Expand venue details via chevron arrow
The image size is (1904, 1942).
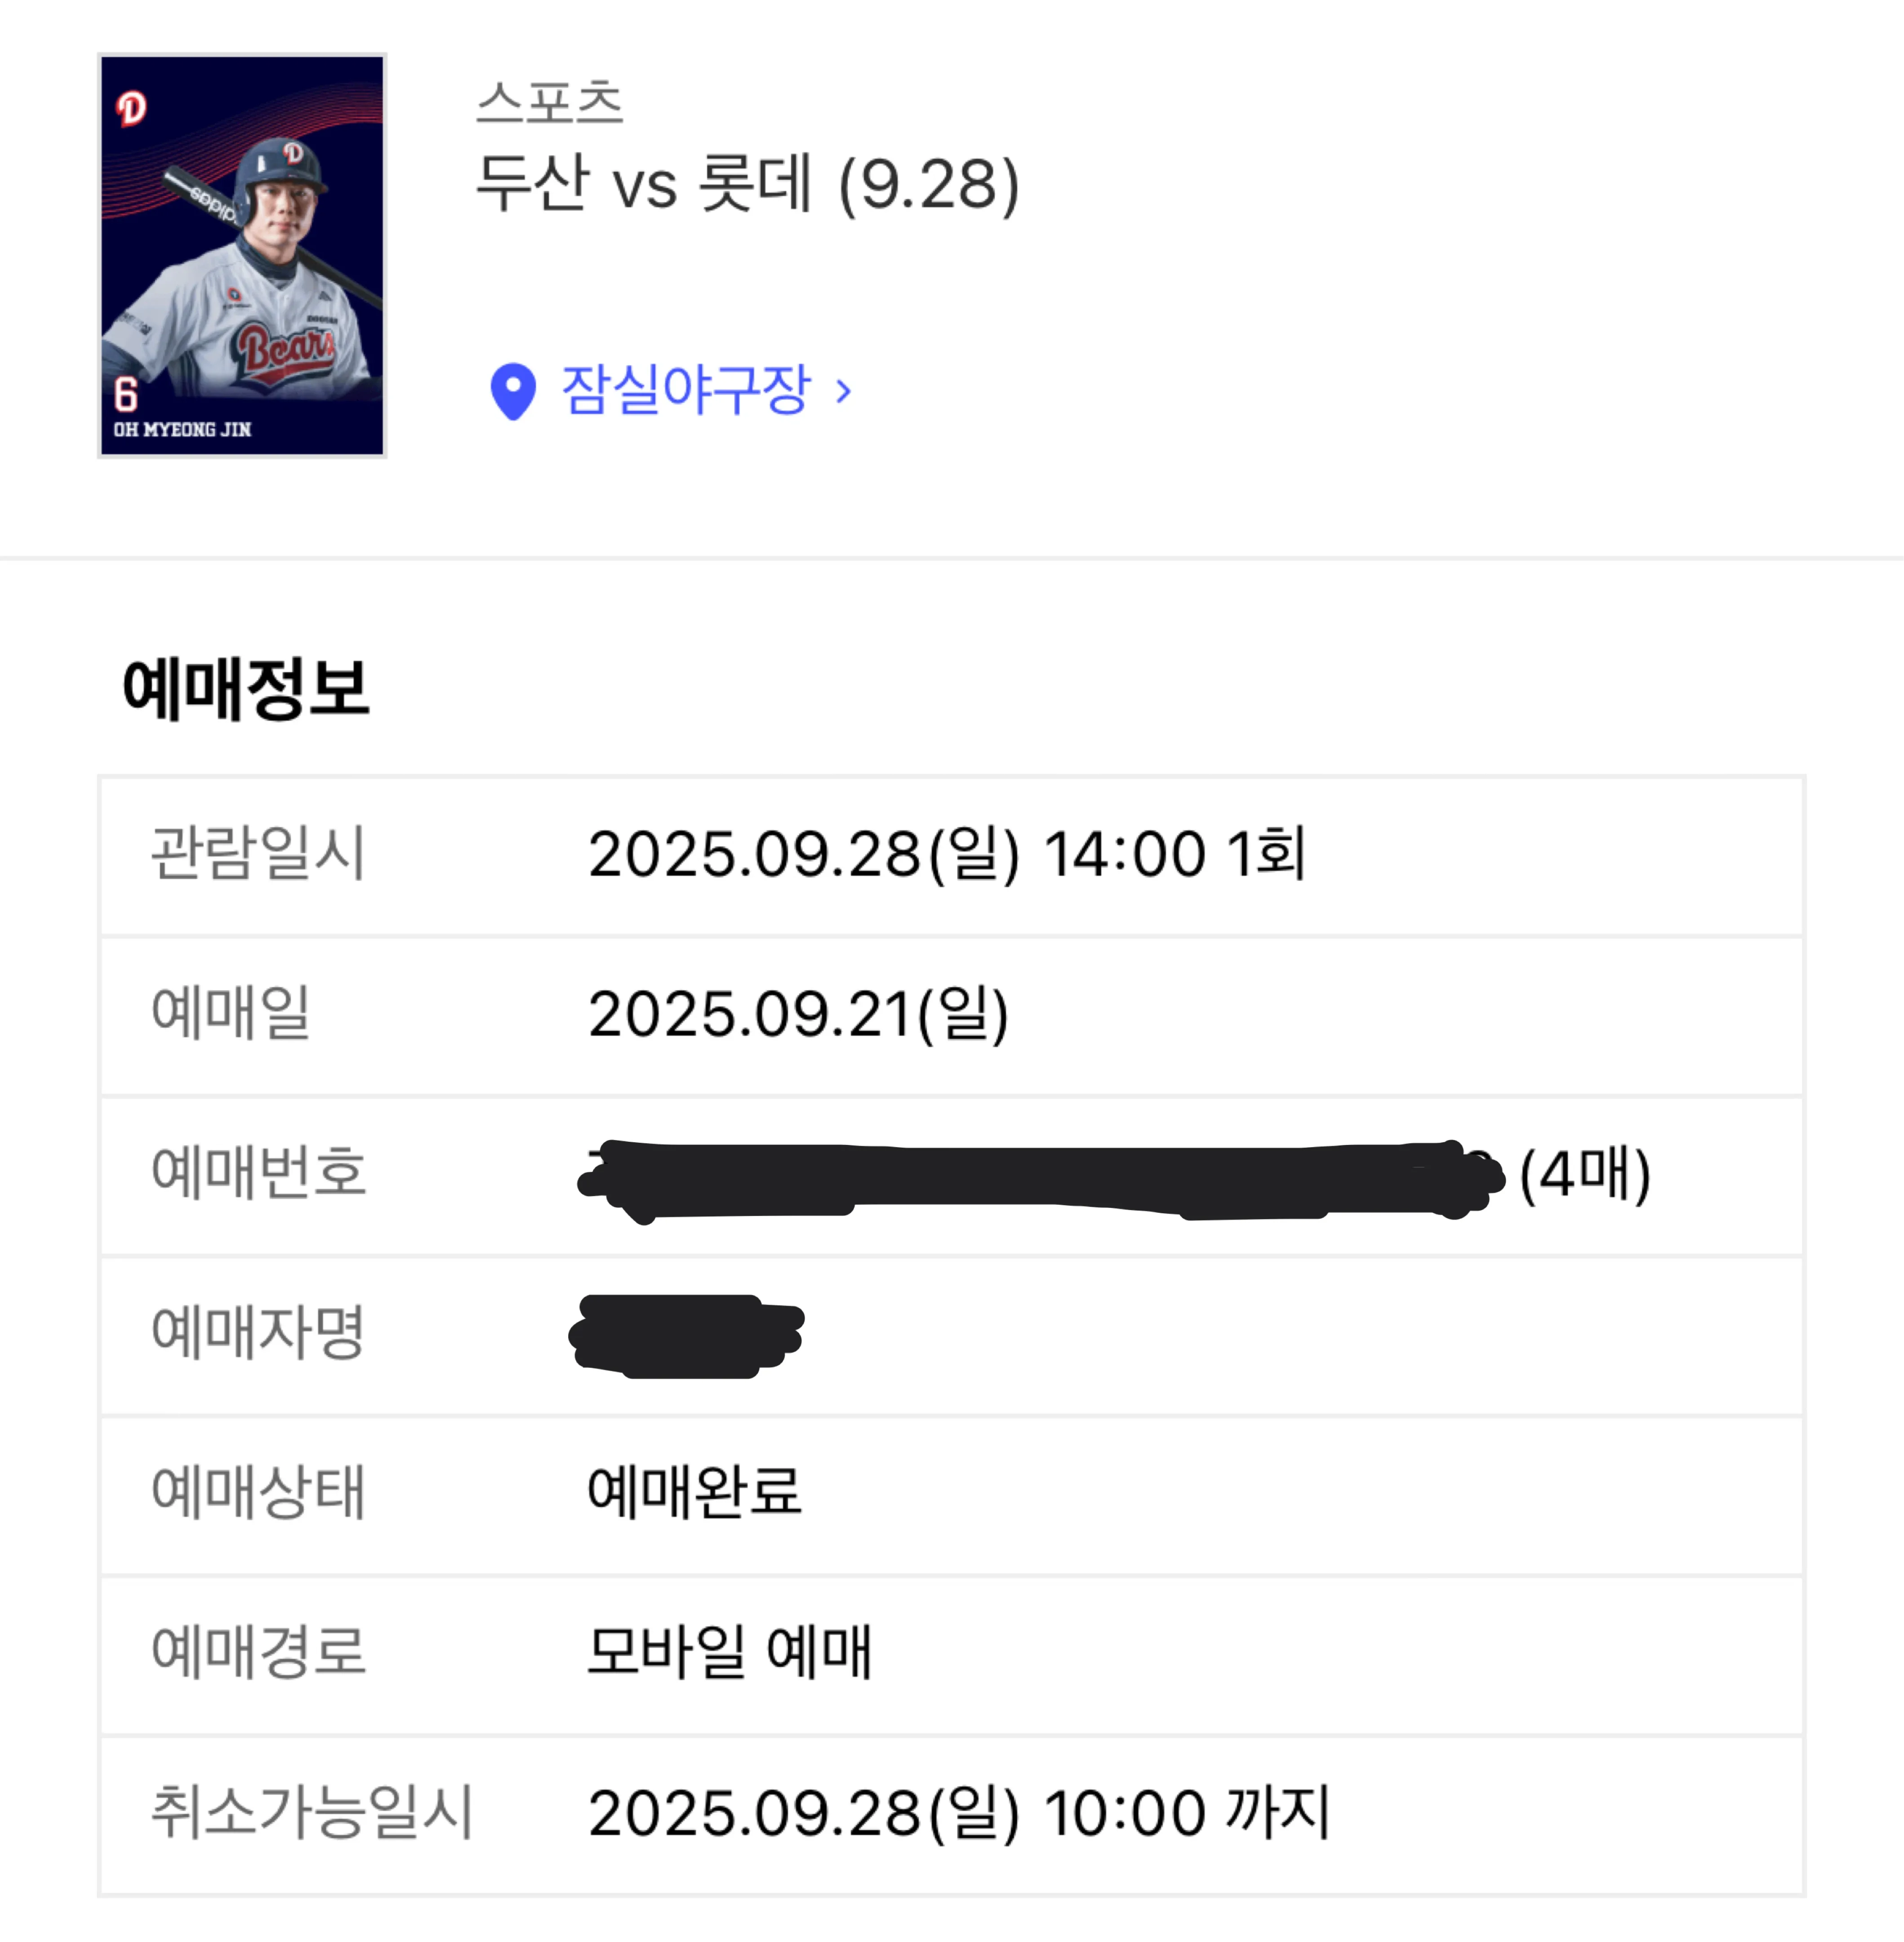pyautogui.click(x=843, y=391)
